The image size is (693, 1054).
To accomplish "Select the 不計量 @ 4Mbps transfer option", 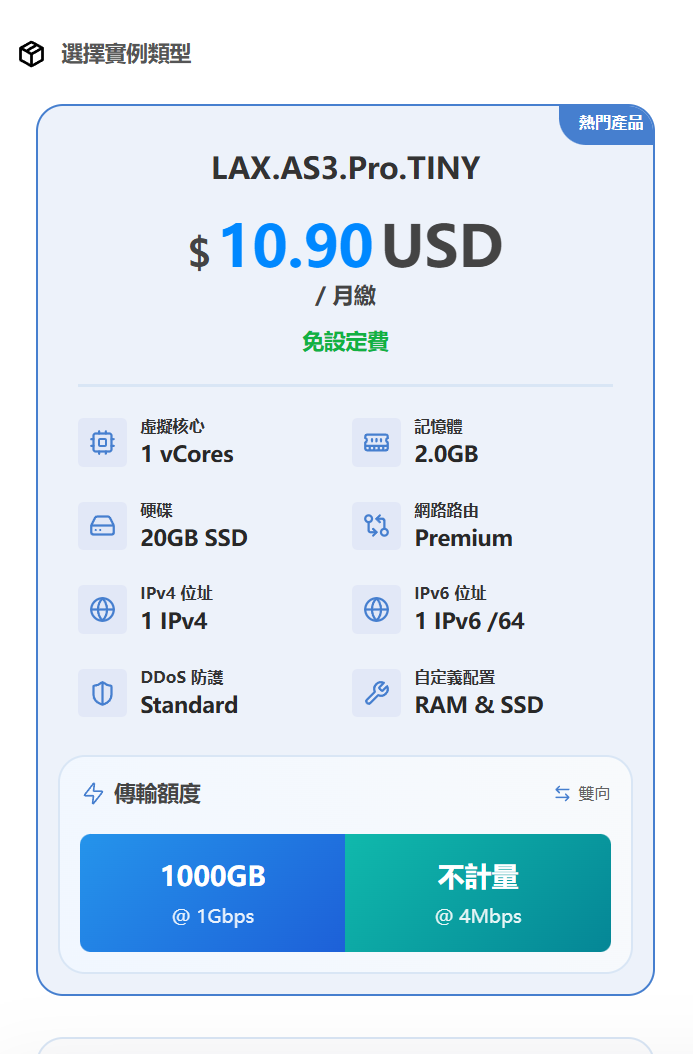I will 478,893.
